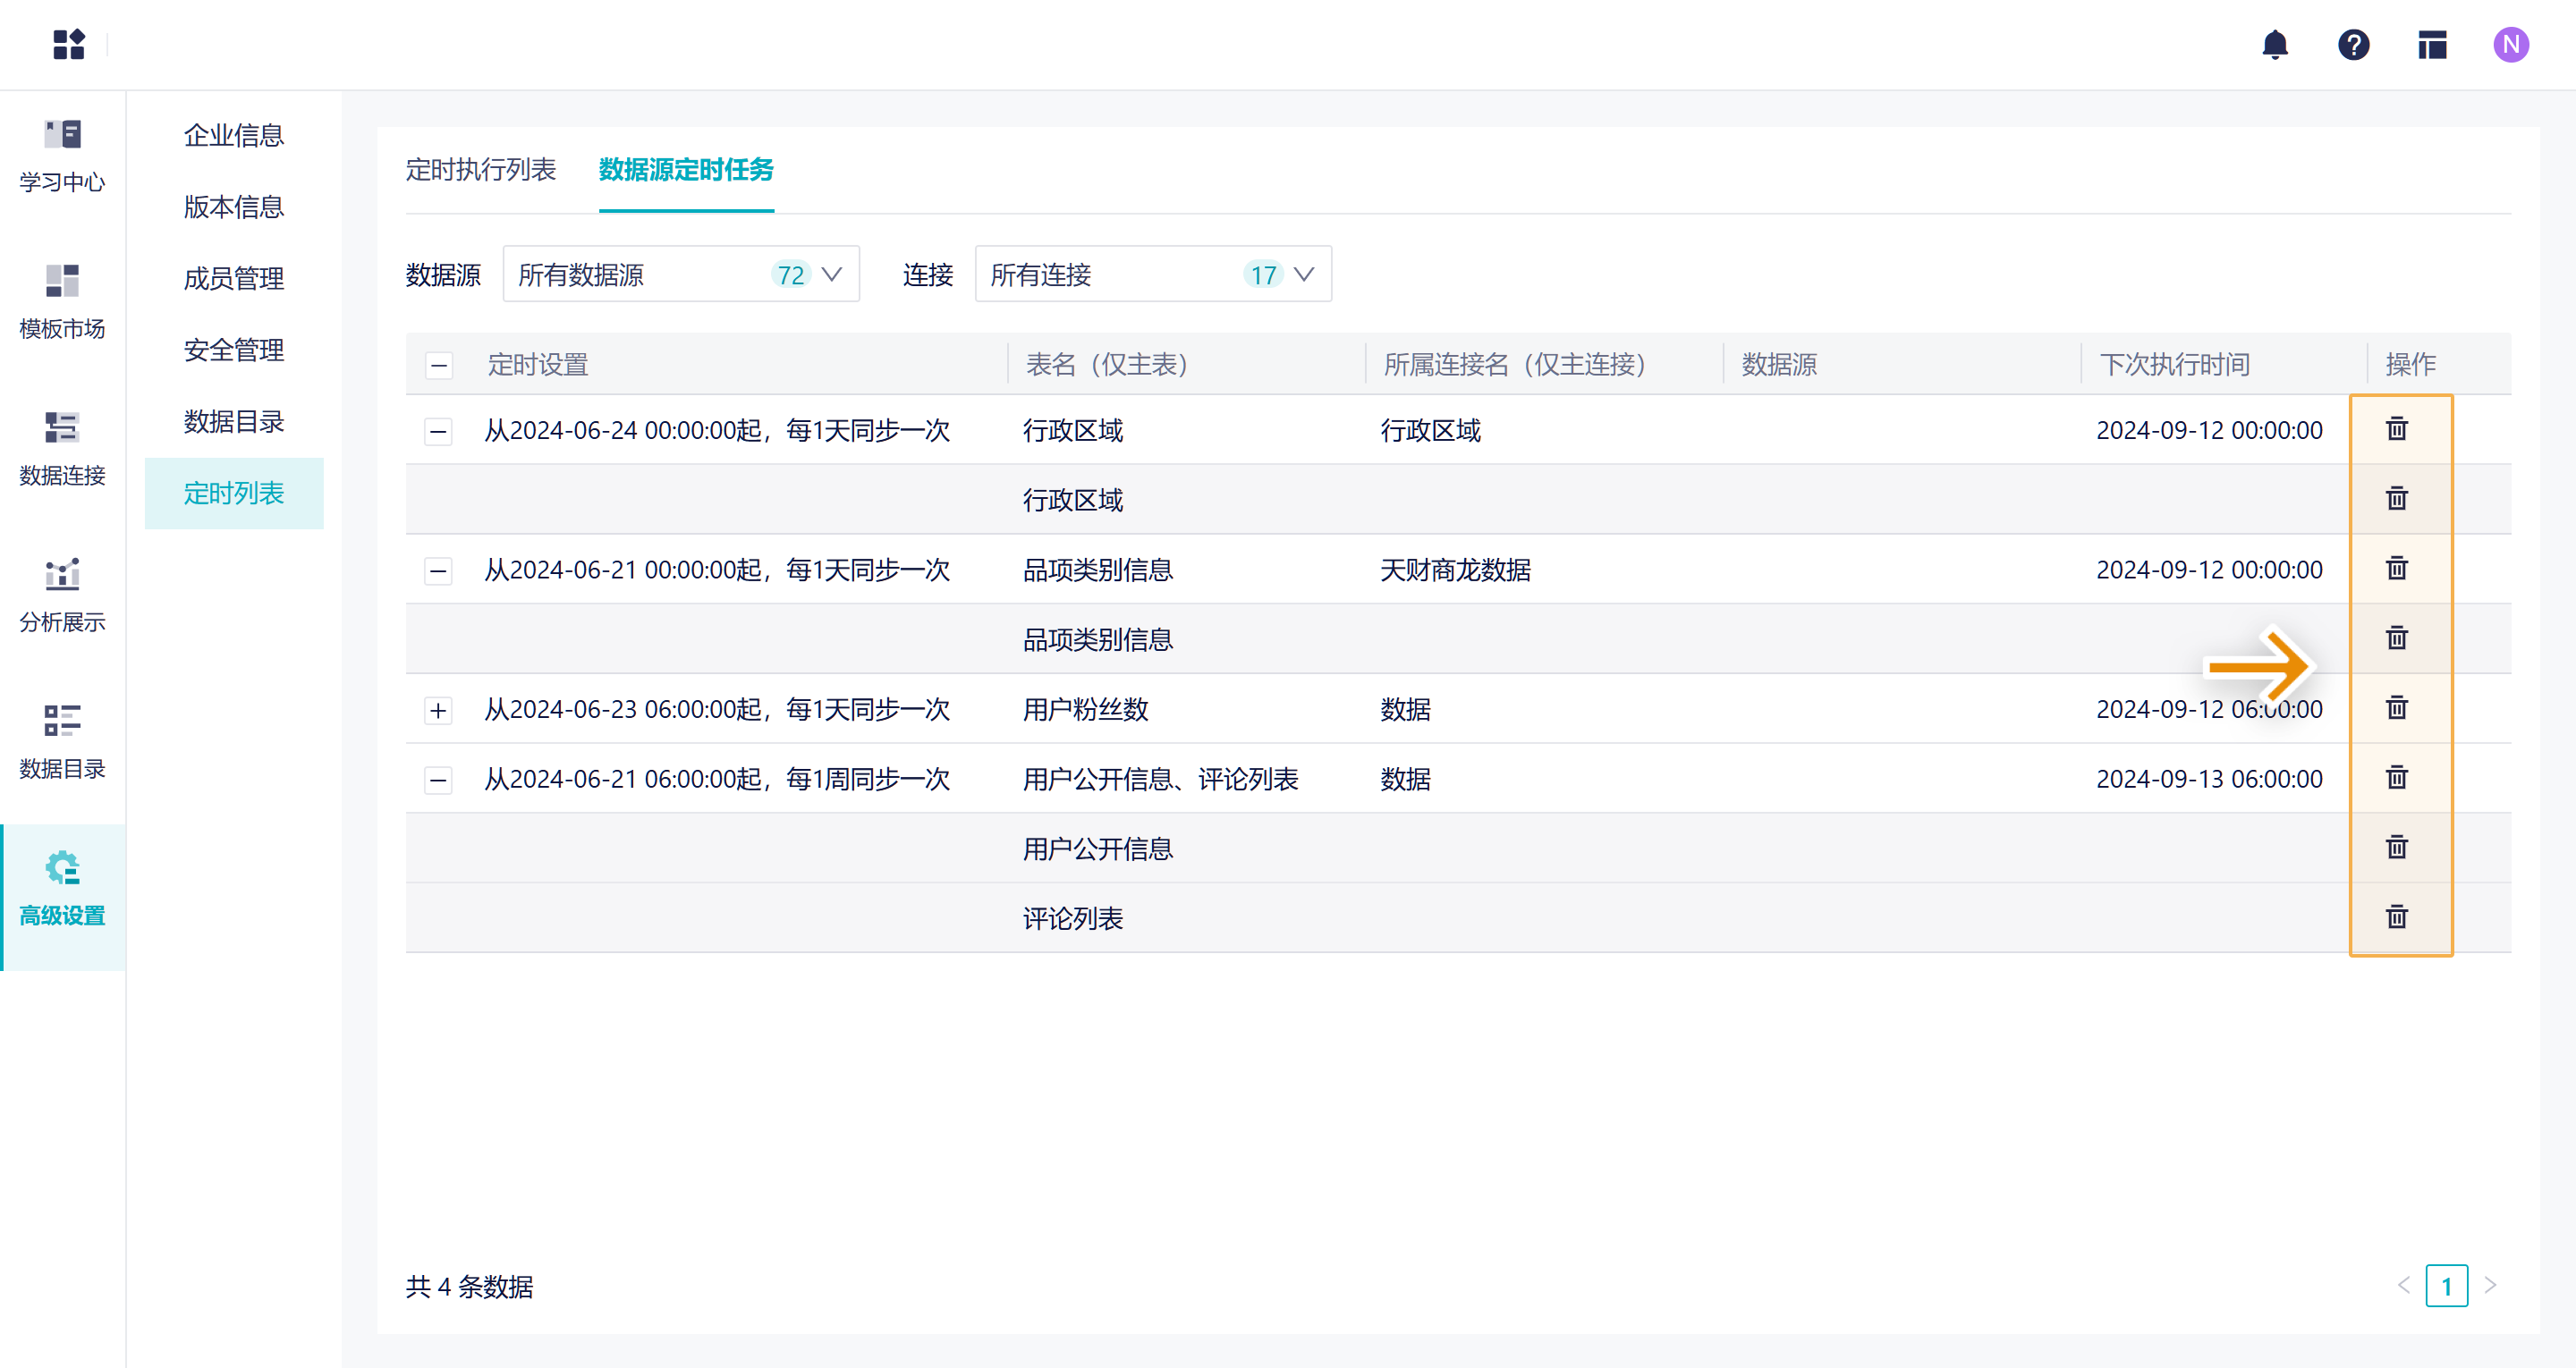This screenshot has height=1368, width=2576.
Task: Open the user avatar N menu
Action: pyautogui.click(x=2510, y=45)
